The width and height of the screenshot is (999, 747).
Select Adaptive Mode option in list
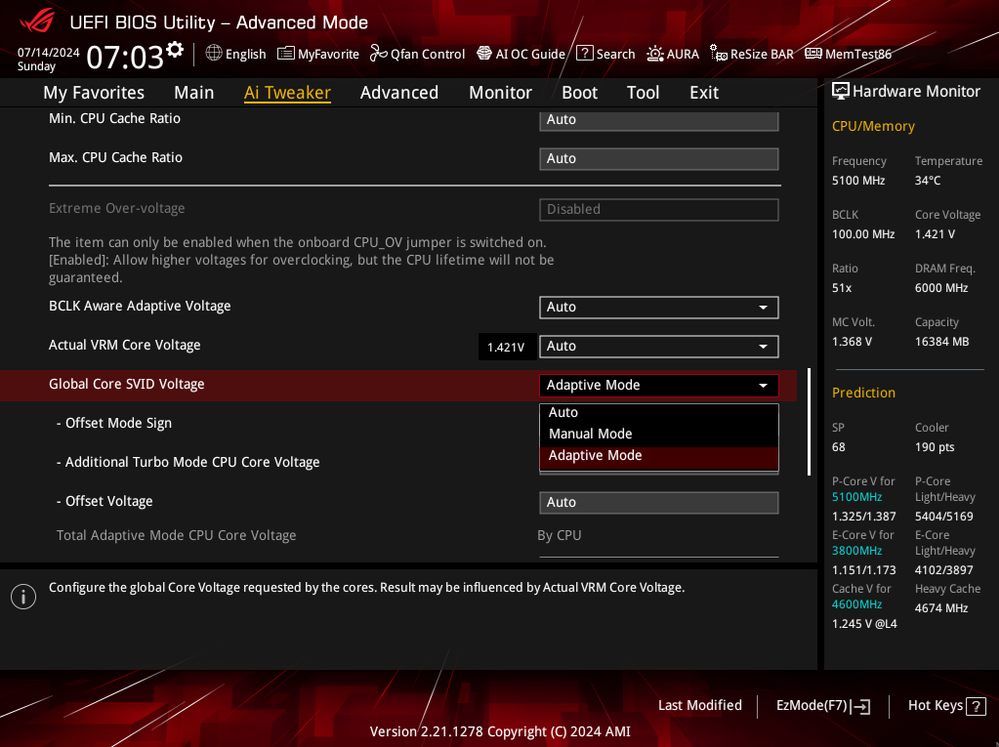pyautogui.click(x=659, y=456)
